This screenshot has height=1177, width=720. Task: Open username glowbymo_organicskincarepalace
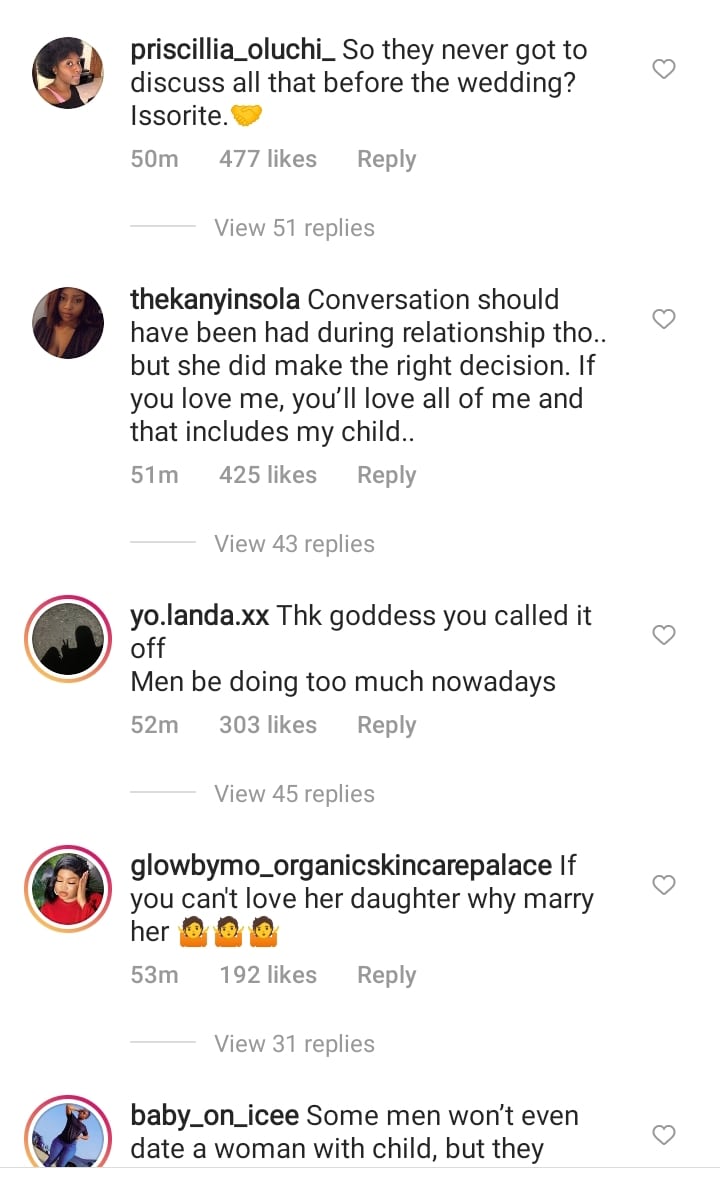(x=341, y=865)
